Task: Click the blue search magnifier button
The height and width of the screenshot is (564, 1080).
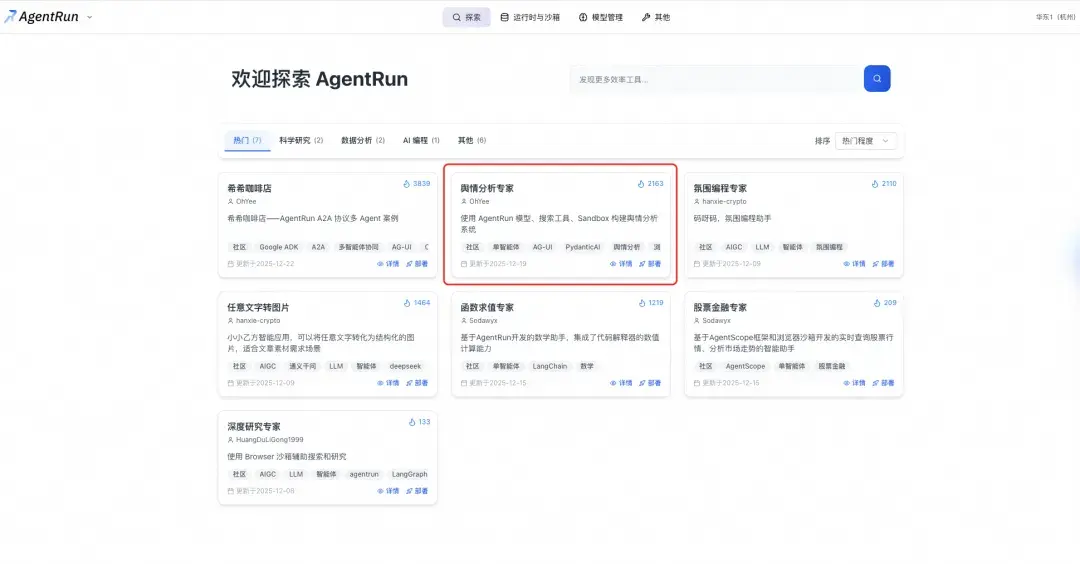Action: (x=877, y=79)
